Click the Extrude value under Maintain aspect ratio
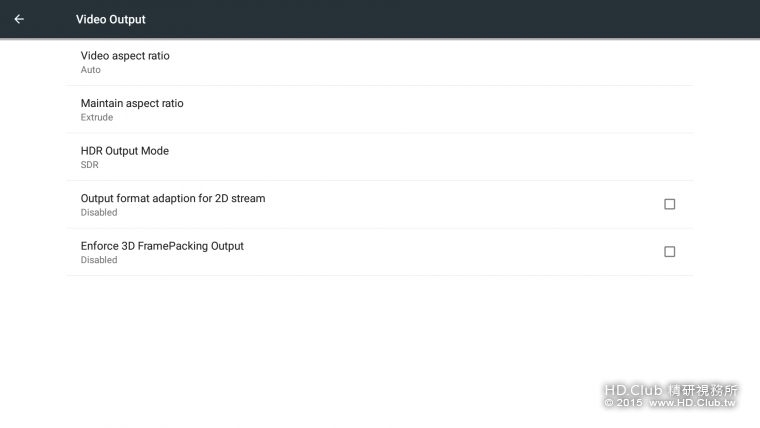Viewport: 760px width, 428px height. click(97, 117)
